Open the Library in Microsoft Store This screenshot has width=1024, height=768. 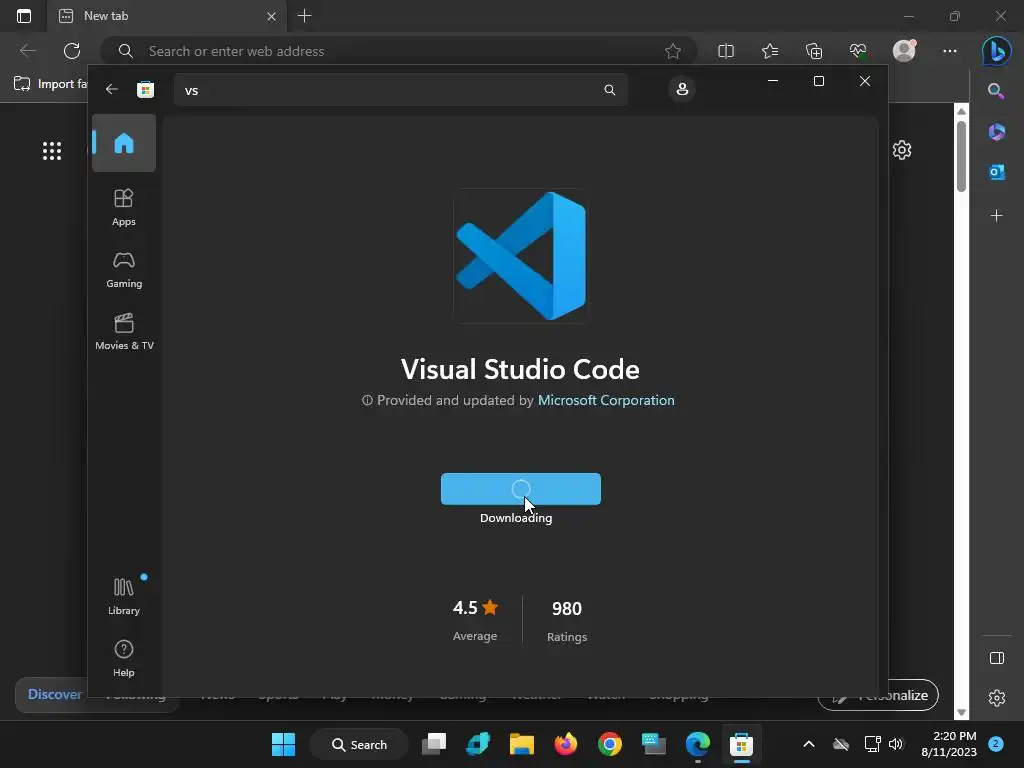coord(123,596)
